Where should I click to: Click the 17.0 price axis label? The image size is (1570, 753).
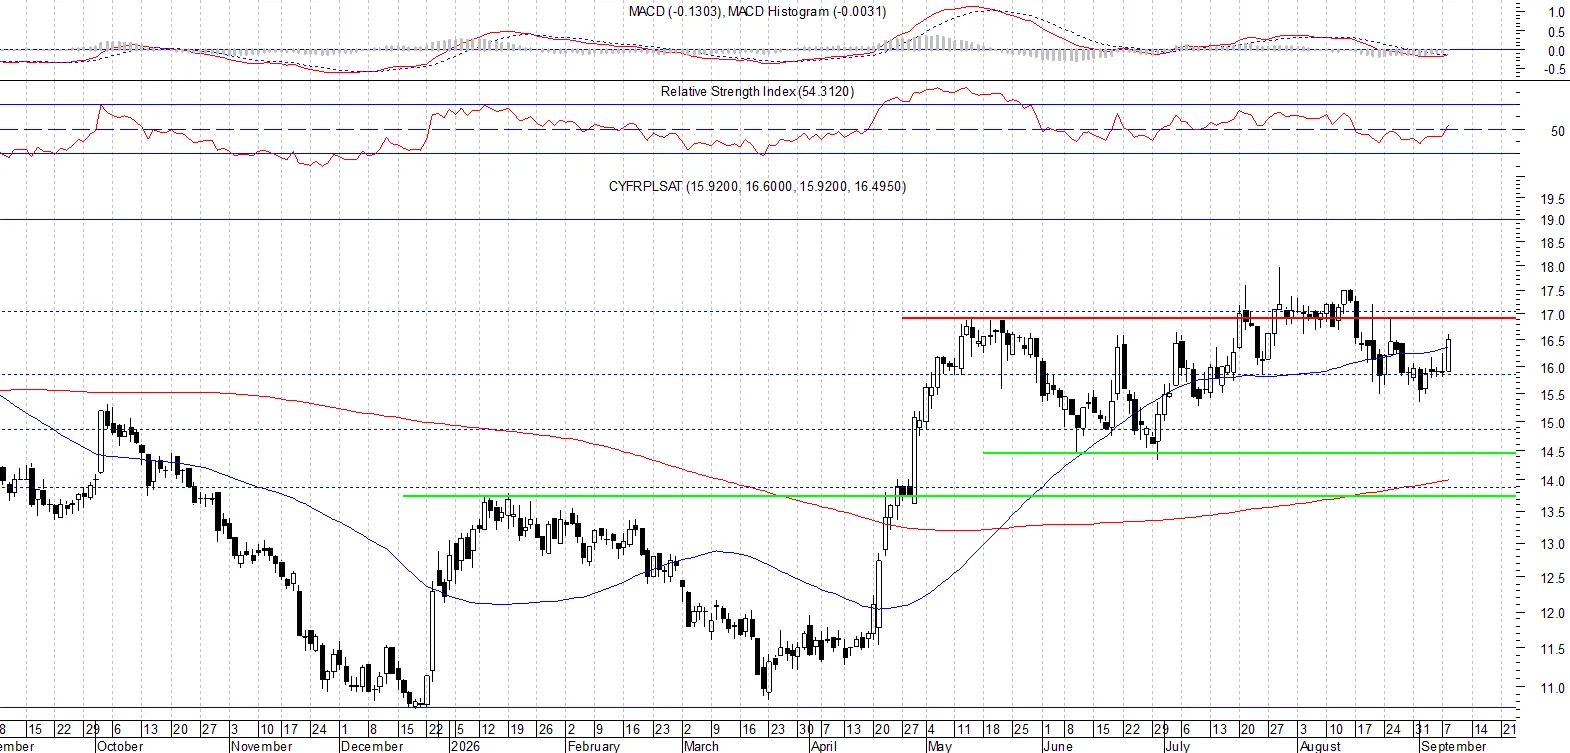click(1552, 315)
